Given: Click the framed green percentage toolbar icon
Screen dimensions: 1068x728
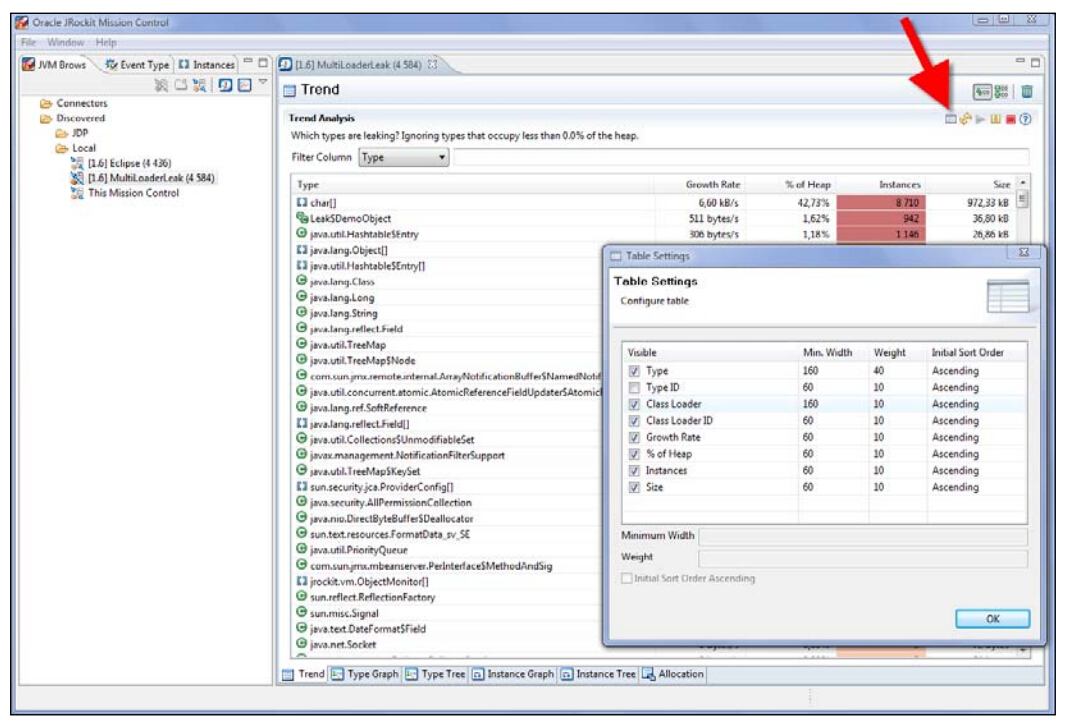Looking at the screenshot, I should coord(982,91).
